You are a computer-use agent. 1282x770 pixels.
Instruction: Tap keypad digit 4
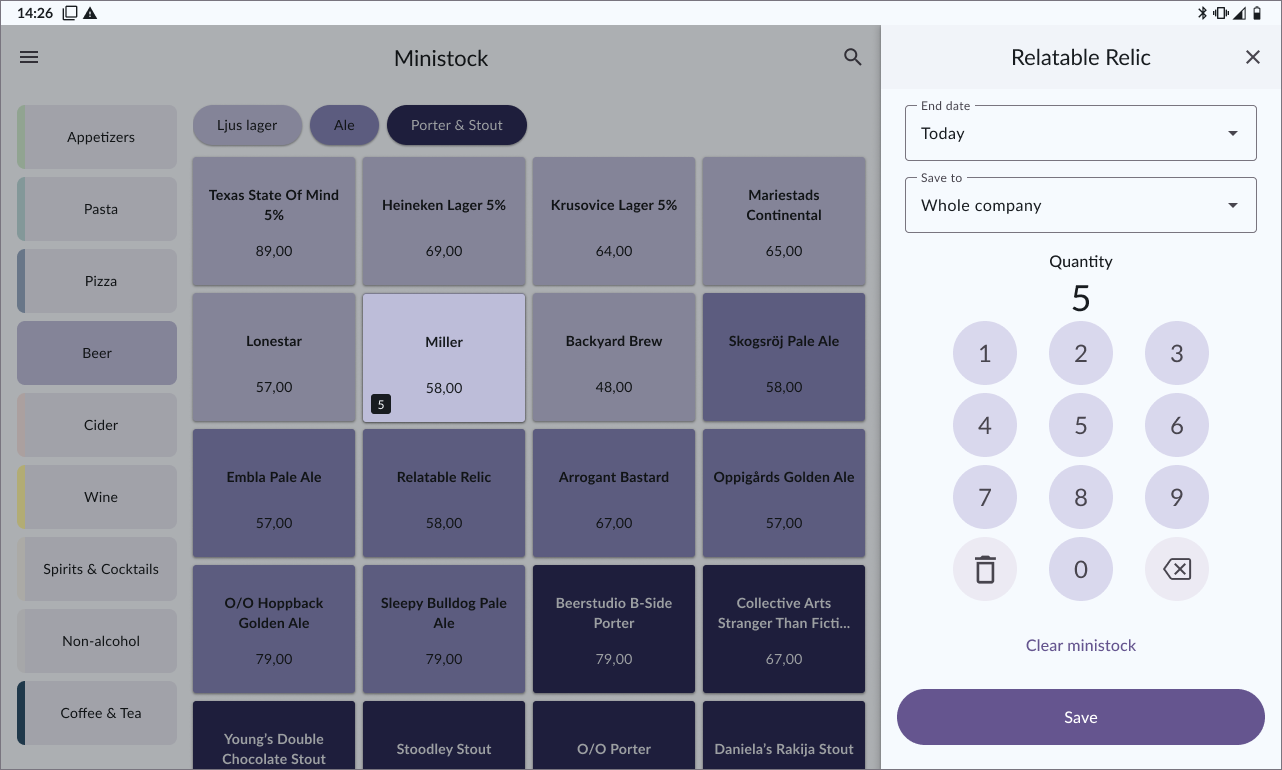pos(985,425)
